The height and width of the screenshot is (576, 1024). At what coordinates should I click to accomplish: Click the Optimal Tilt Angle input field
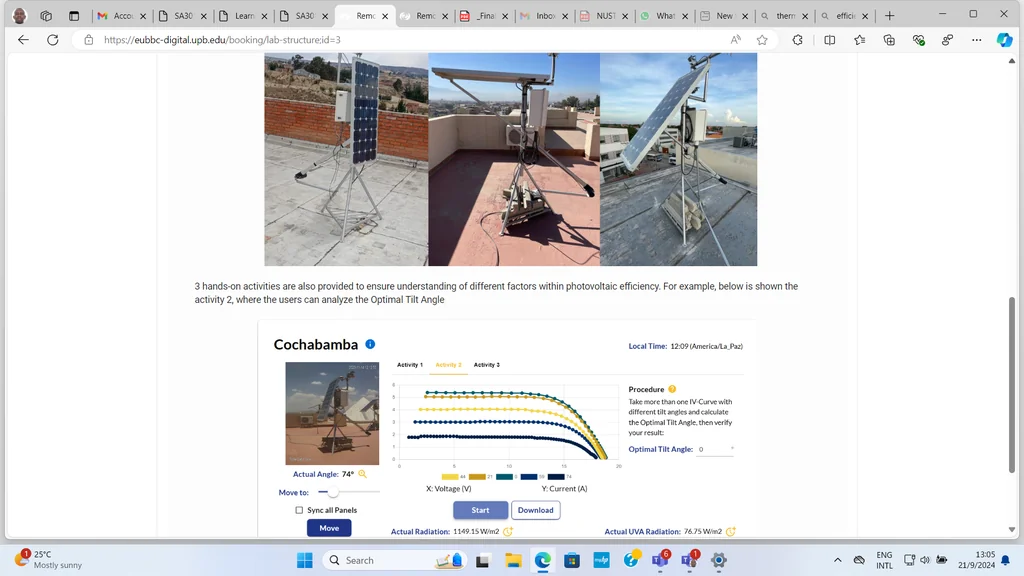pyautogui.click(x=717, y=449)
